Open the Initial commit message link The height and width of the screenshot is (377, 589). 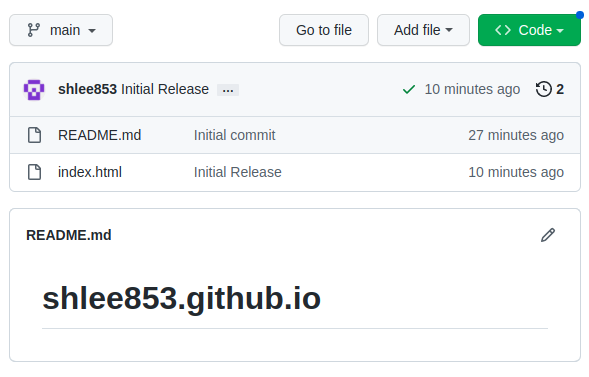pos(234,135)
